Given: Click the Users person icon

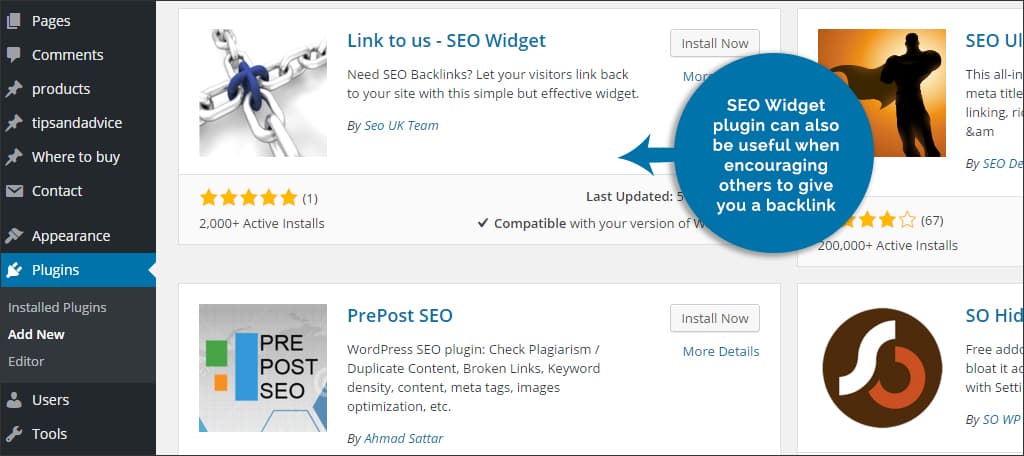Looking at the screenshot, I should click(14, 400).
